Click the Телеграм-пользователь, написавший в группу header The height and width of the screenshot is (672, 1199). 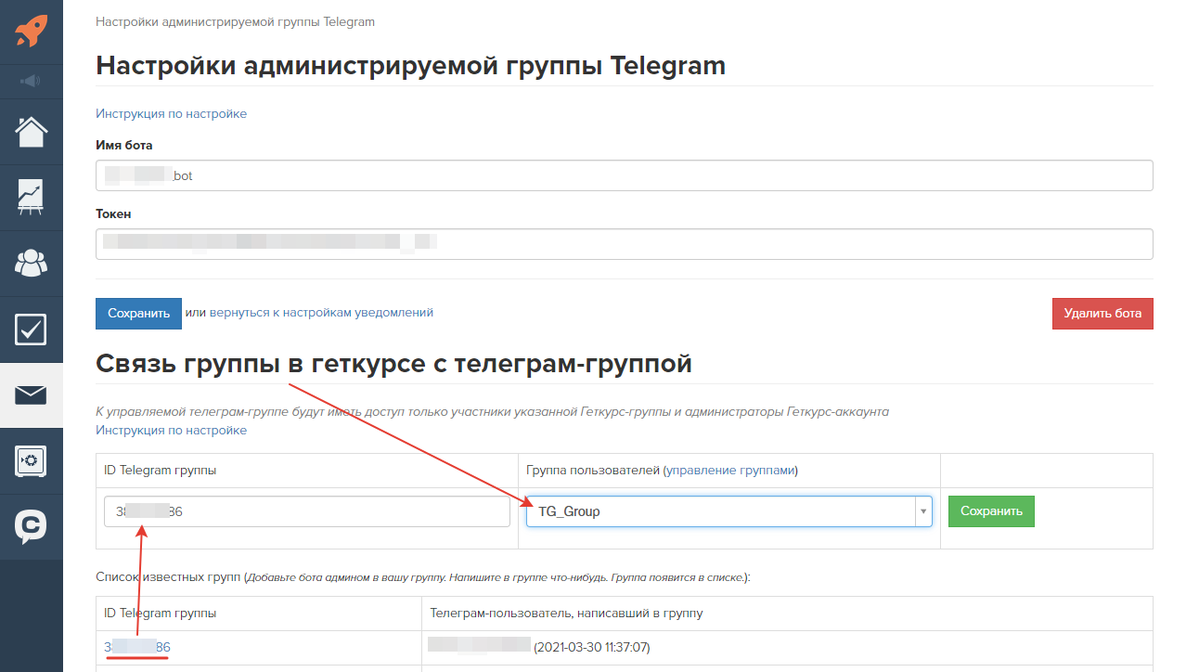[566, 613]
